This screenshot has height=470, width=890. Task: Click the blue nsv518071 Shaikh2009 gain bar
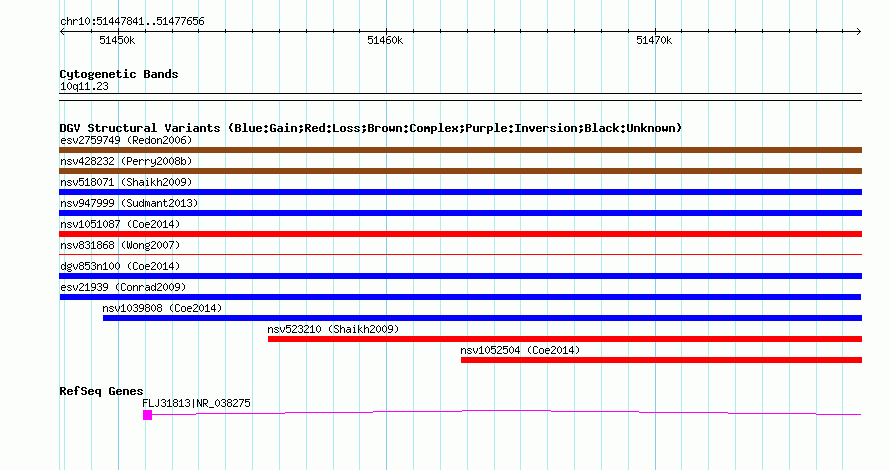coord(460,192)
